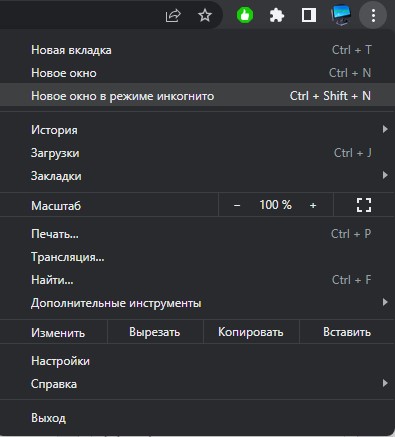
Task: Select Печать... from the menu
Action: point(197,234)
